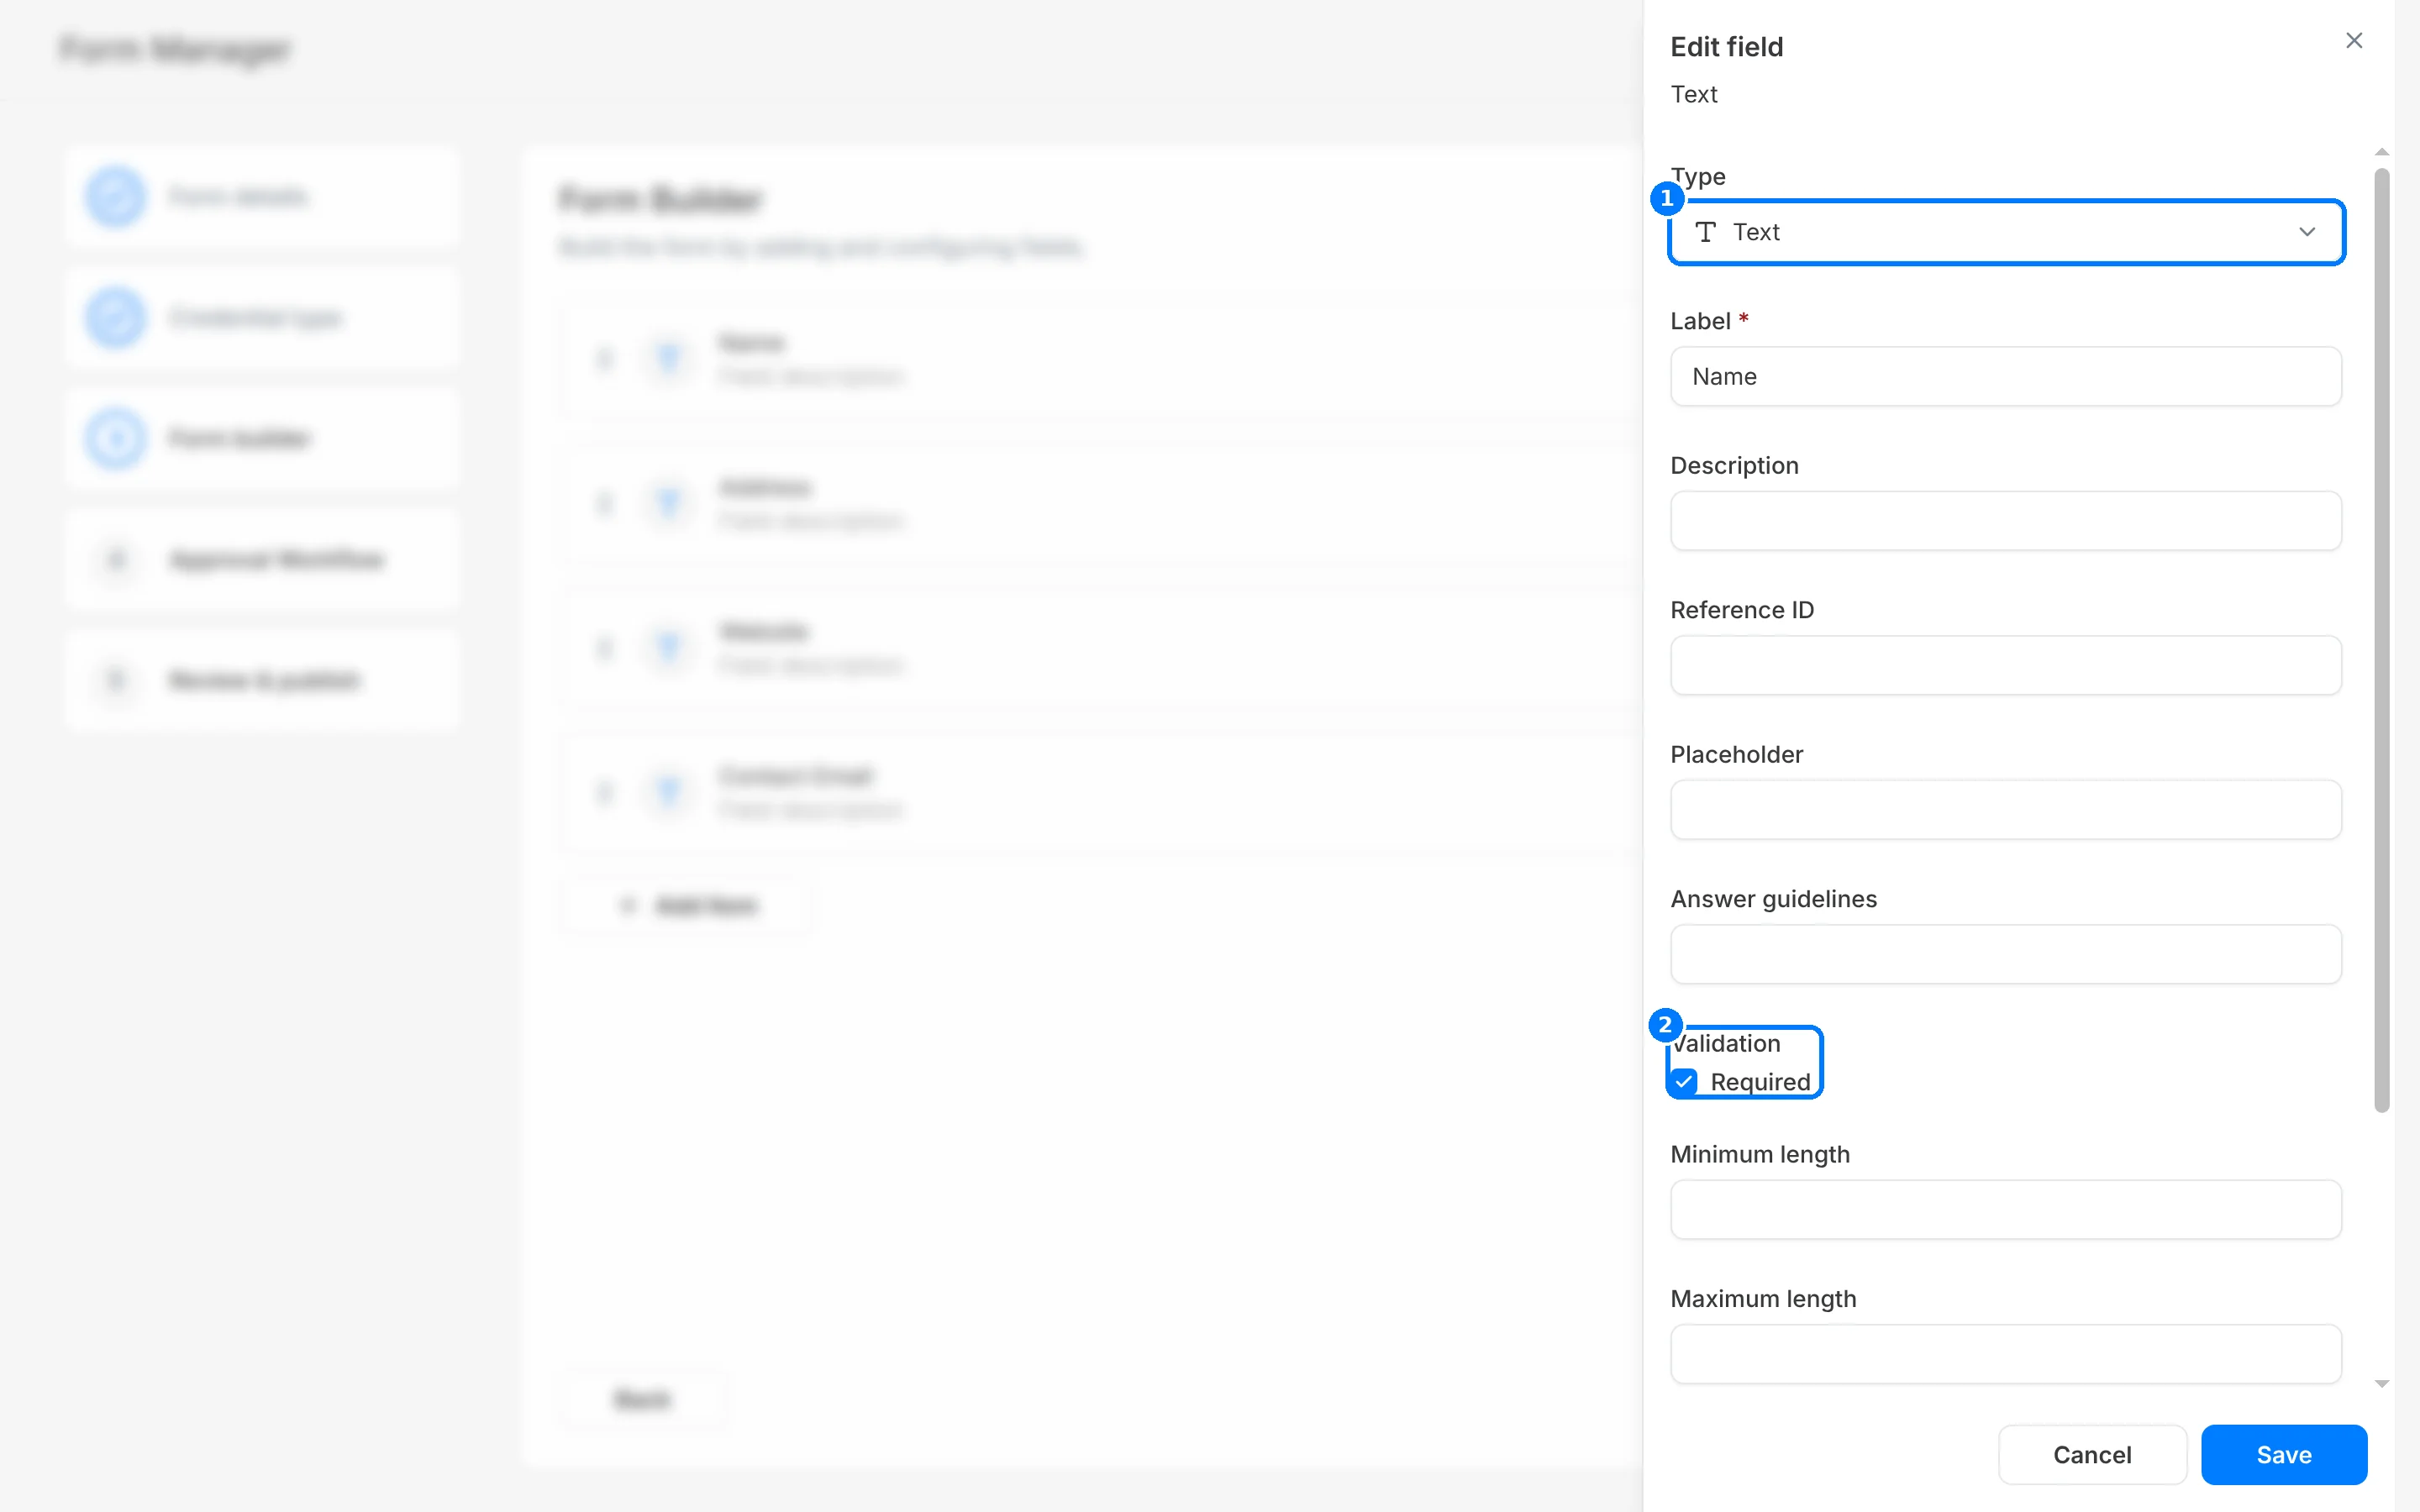Click the scrollbar down arrow
Viewport: 2420px width, 1512px height.
pos(2382,1384)
